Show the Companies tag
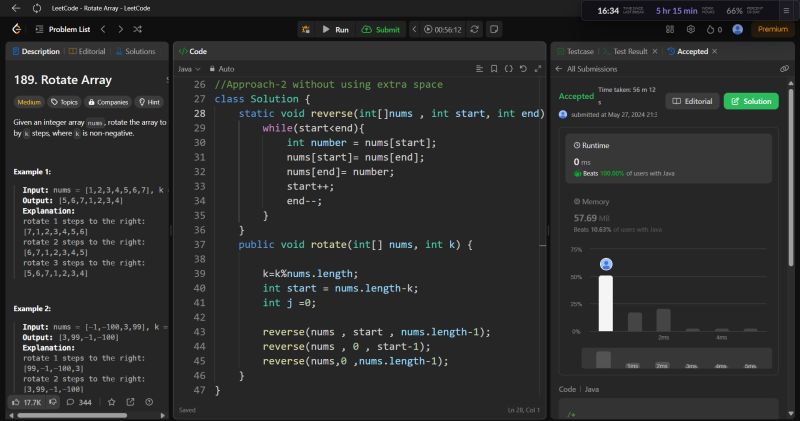The height and width of the screenshot is (421, 800). pyautogui.click(x=108, y=102)
